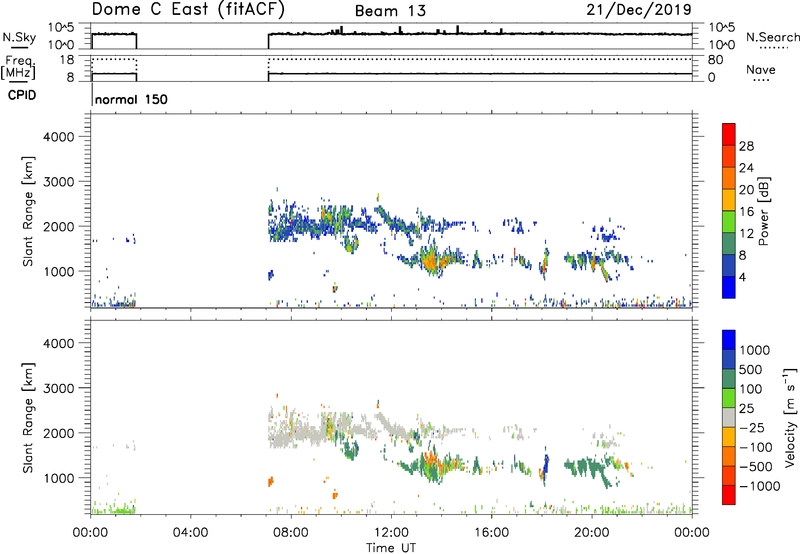Click the 'Freq. [MHz]' axis label

click(x=18, y=67)
